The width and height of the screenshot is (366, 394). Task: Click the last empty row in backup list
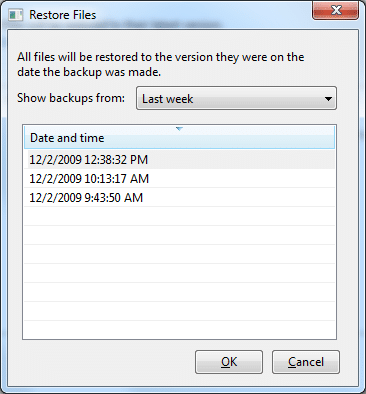pos(179,330)
